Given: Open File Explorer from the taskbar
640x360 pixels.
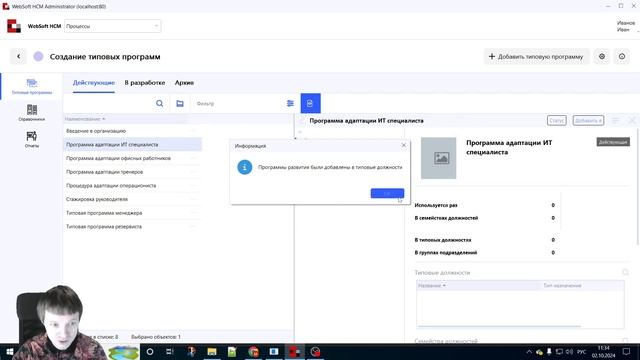Looking at the screenshot, I should click(x=211, y=351).
